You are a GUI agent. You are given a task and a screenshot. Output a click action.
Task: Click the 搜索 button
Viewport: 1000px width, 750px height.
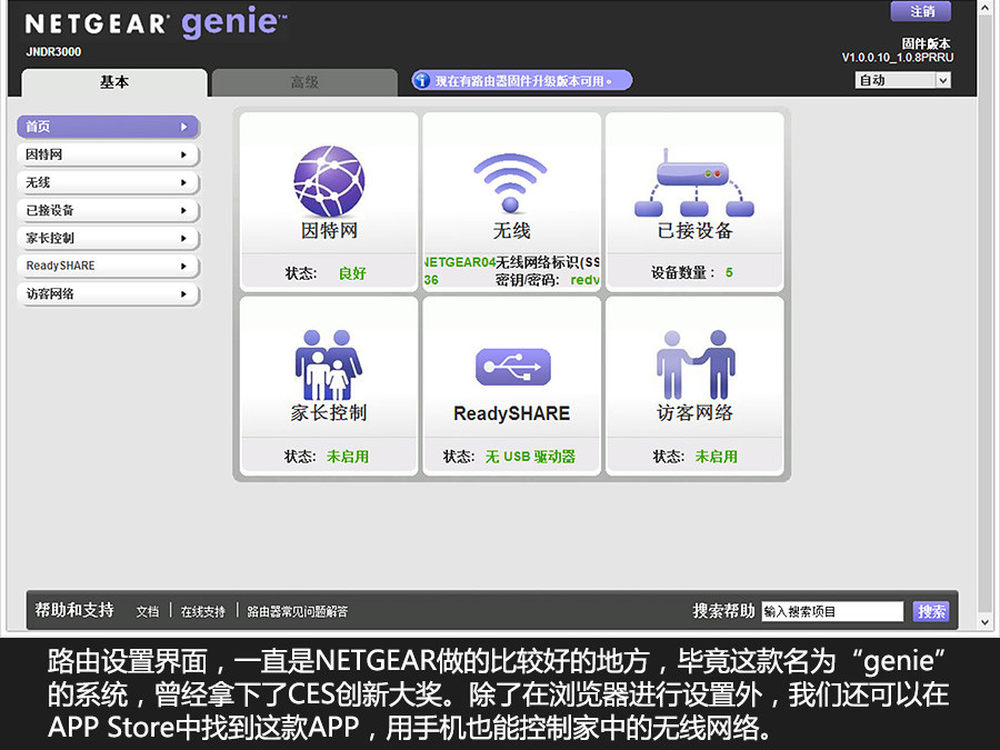coord(931,612)
